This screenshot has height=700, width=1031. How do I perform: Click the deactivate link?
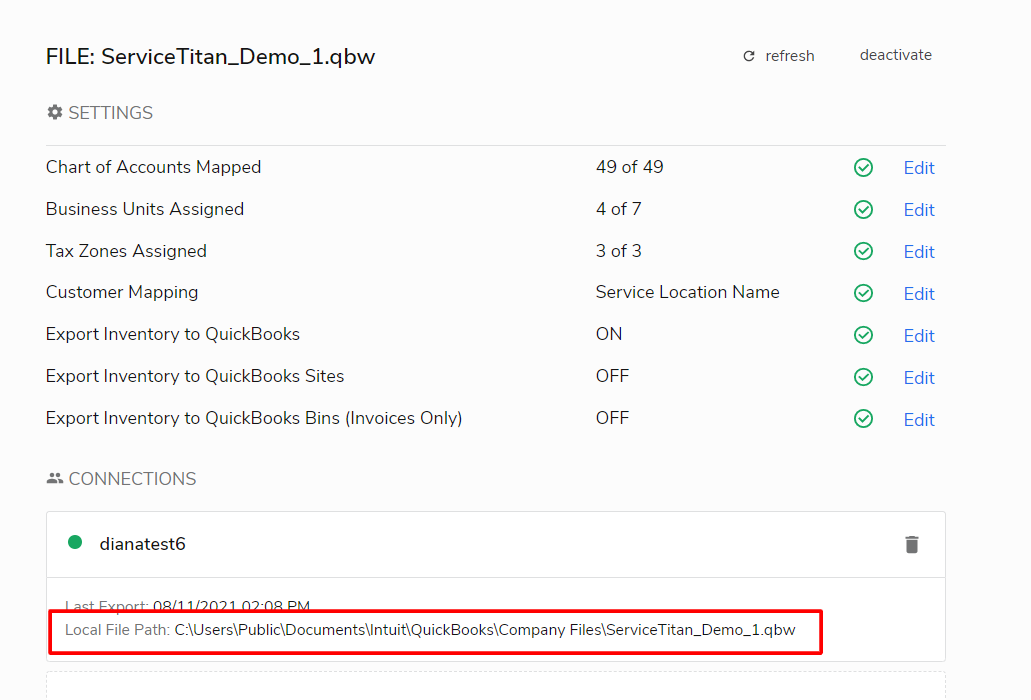896,55
